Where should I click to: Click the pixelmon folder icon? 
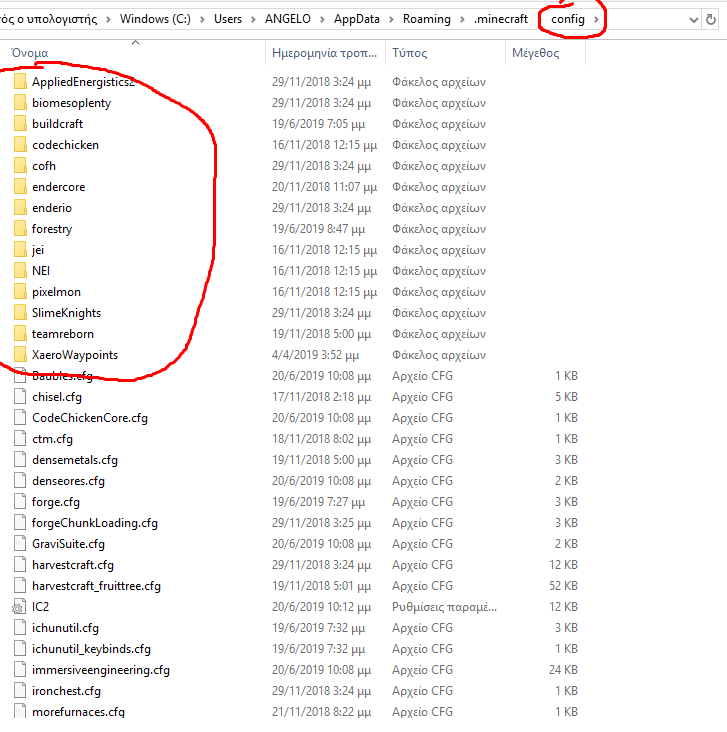[20, 292]
